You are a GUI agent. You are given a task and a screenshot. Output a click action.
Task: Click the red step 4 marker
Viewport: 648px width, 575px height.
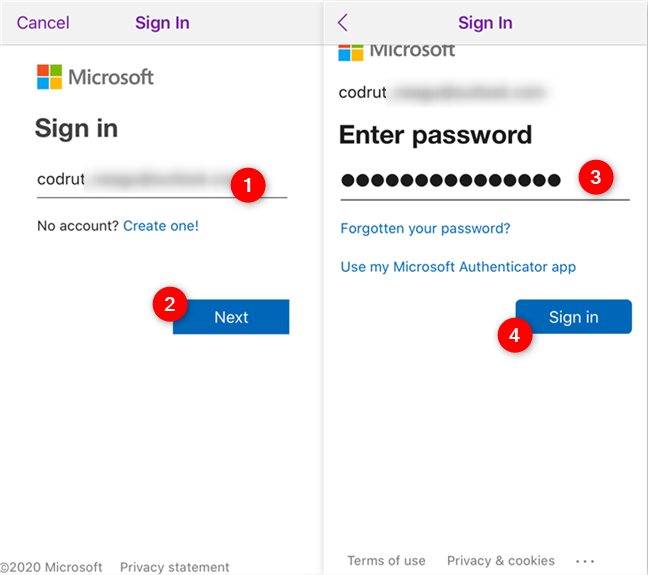click(x=515, y=335)
